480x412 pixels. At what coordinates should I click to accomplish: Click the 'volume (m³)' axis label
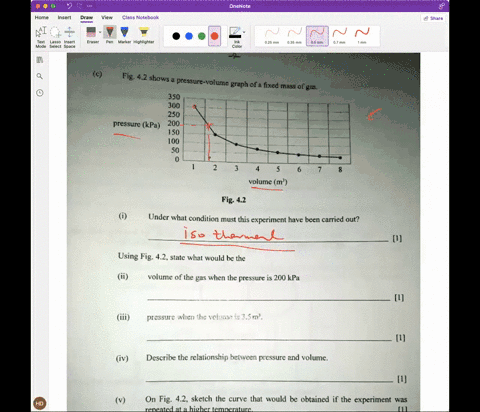[268, 182]
